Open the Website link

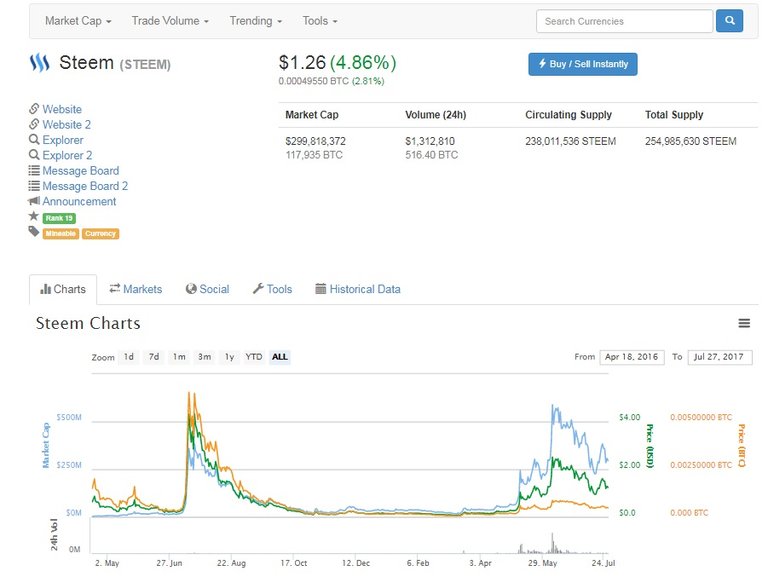[62, 109]
